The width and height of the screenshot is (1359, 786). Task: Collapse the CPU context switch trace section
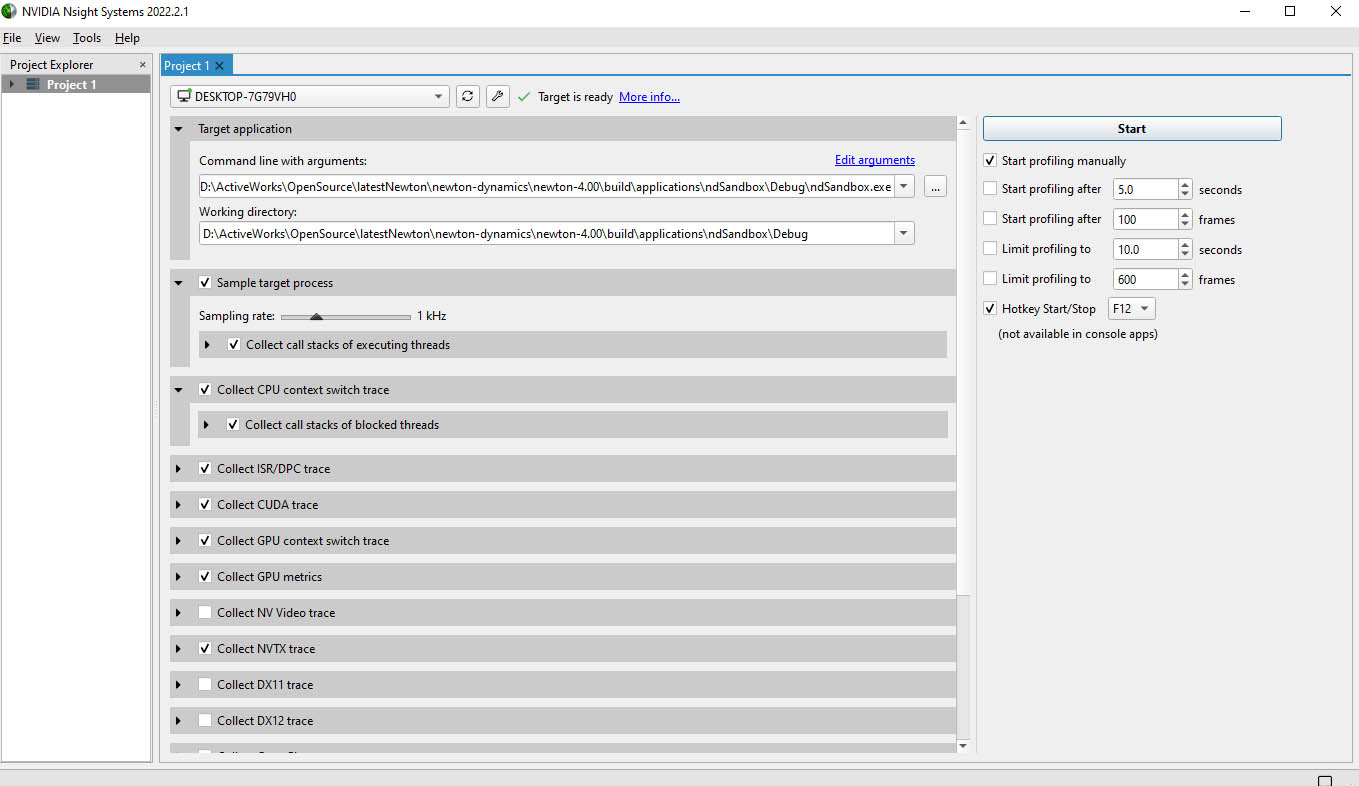pyautogui.click(x=179, y=390)
